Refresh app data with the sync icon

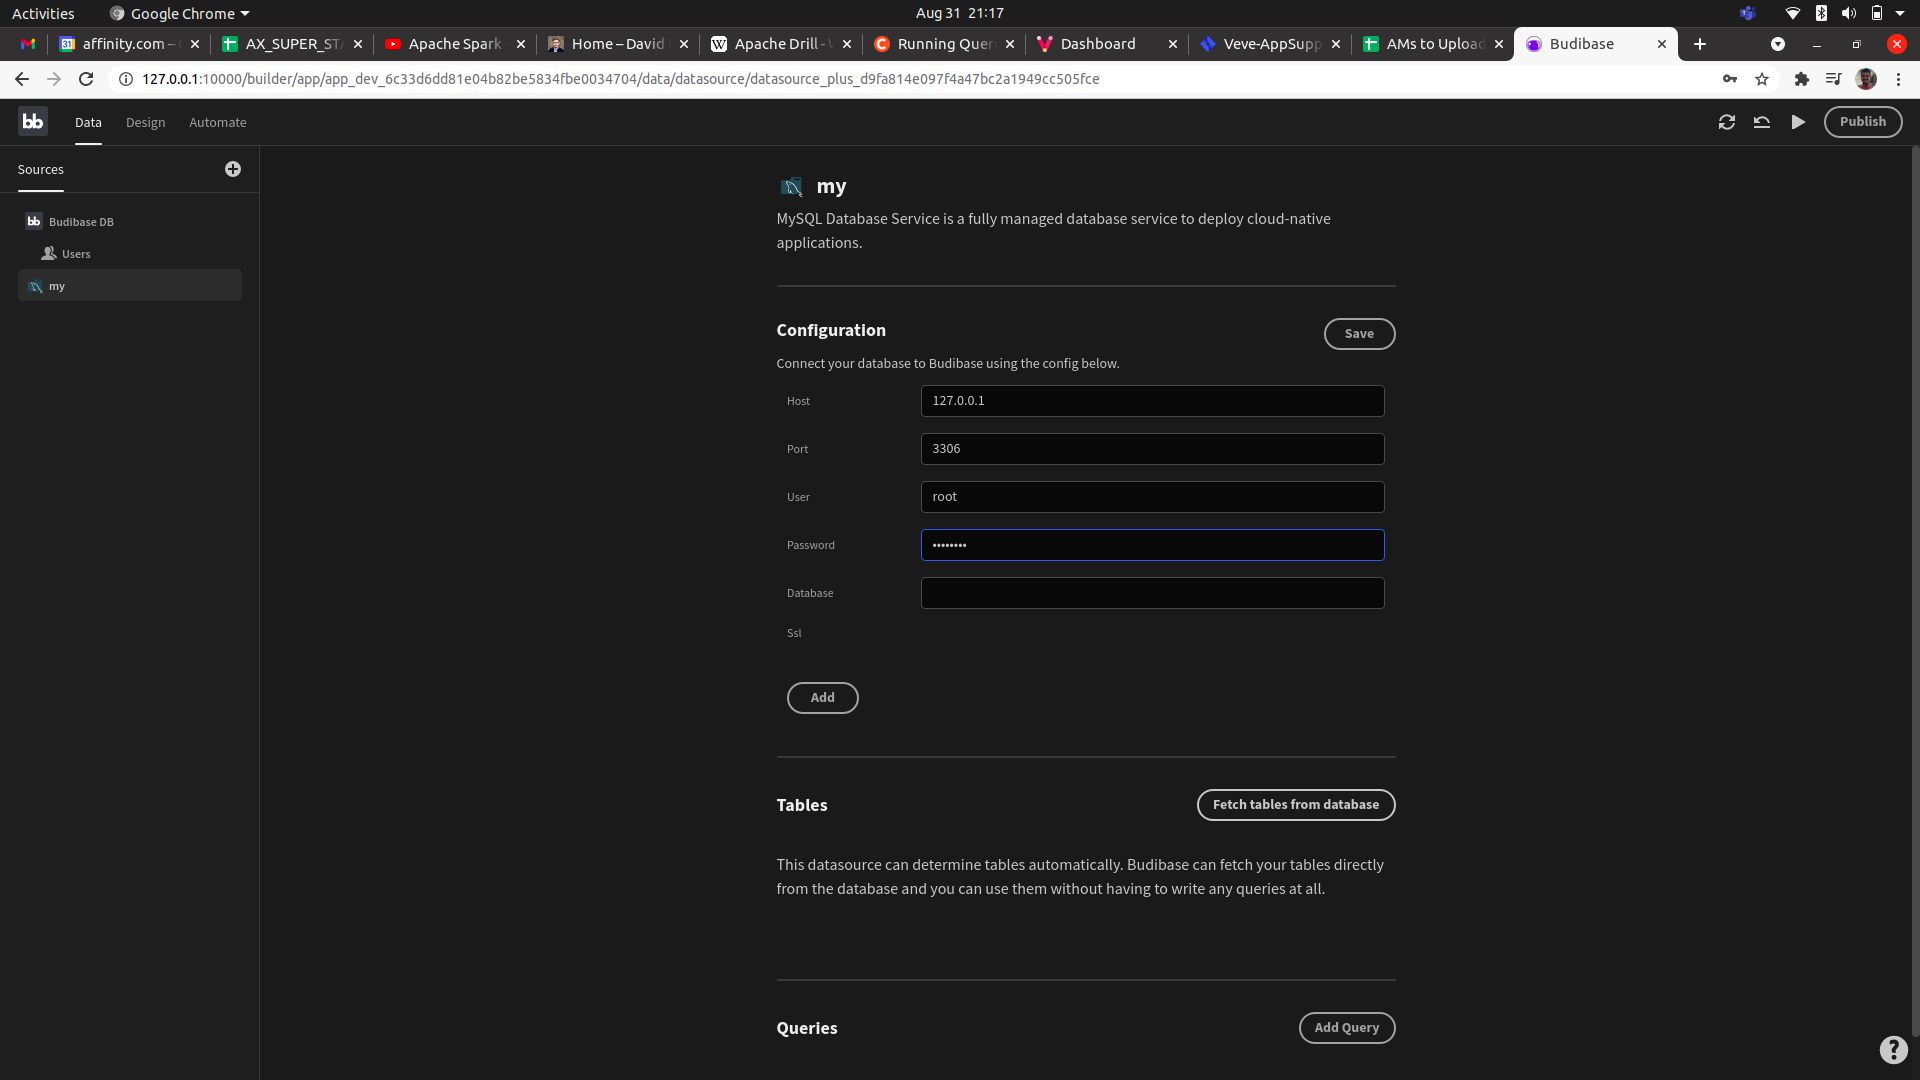1728,121
